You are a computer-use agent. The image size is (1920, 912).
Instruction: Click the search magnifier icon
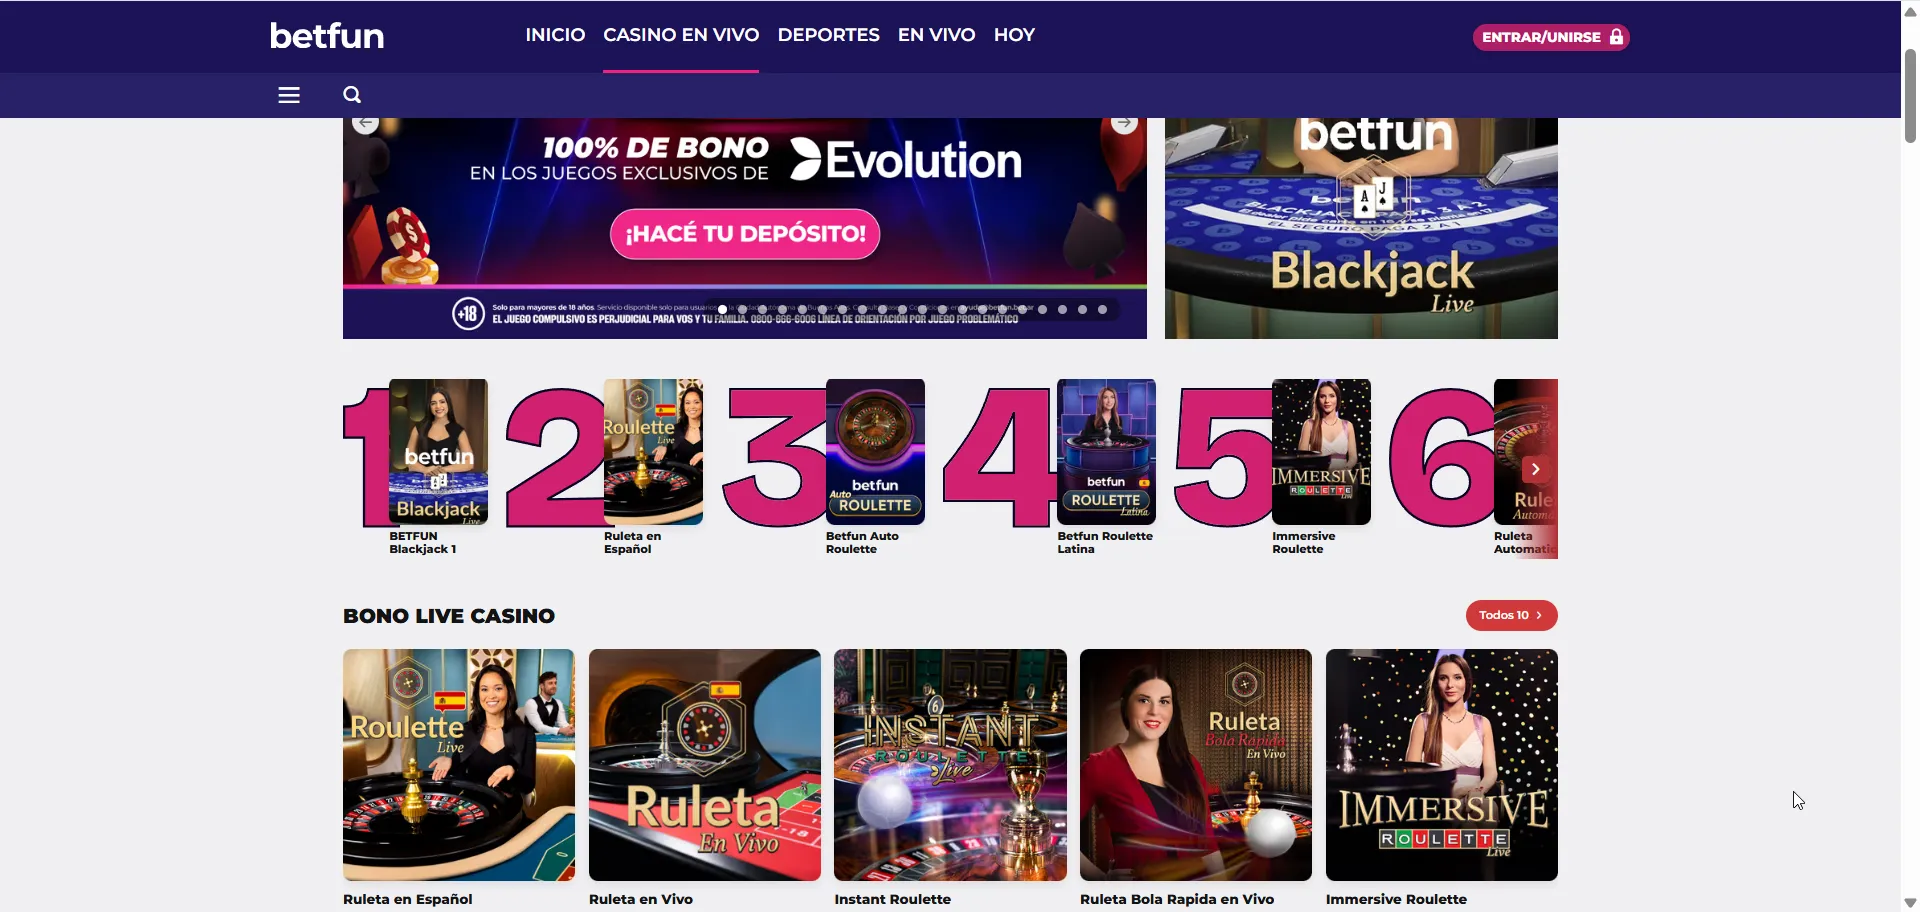(352, 95)
